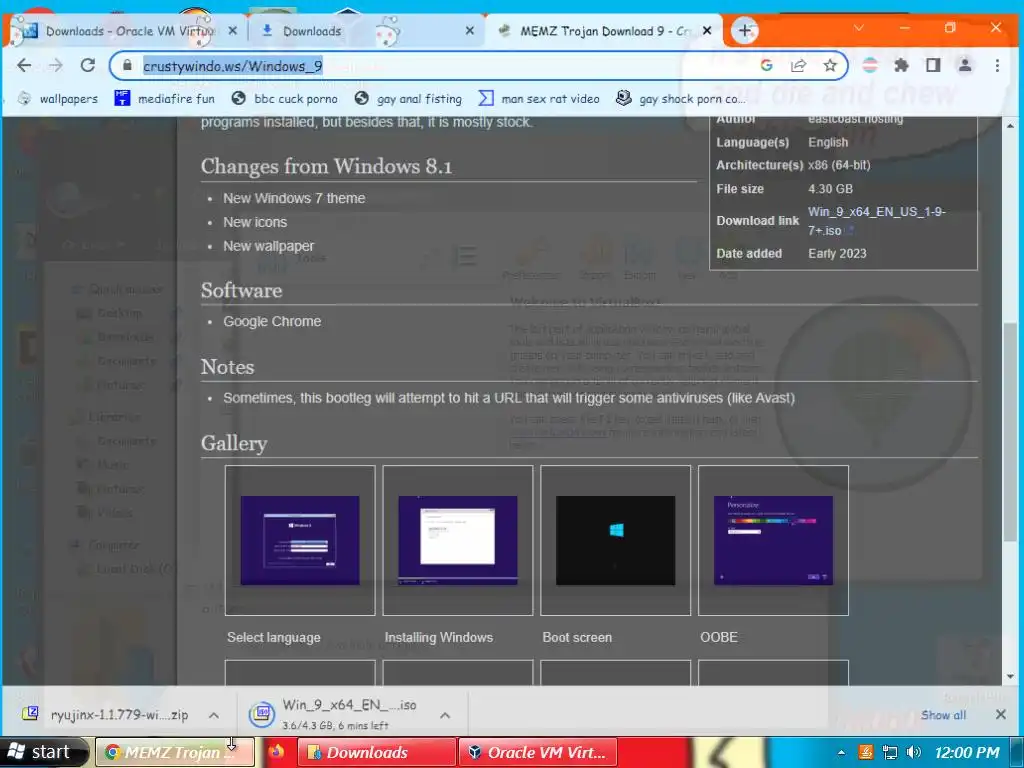
Task: Click Show all downloads
Action: 943,715
